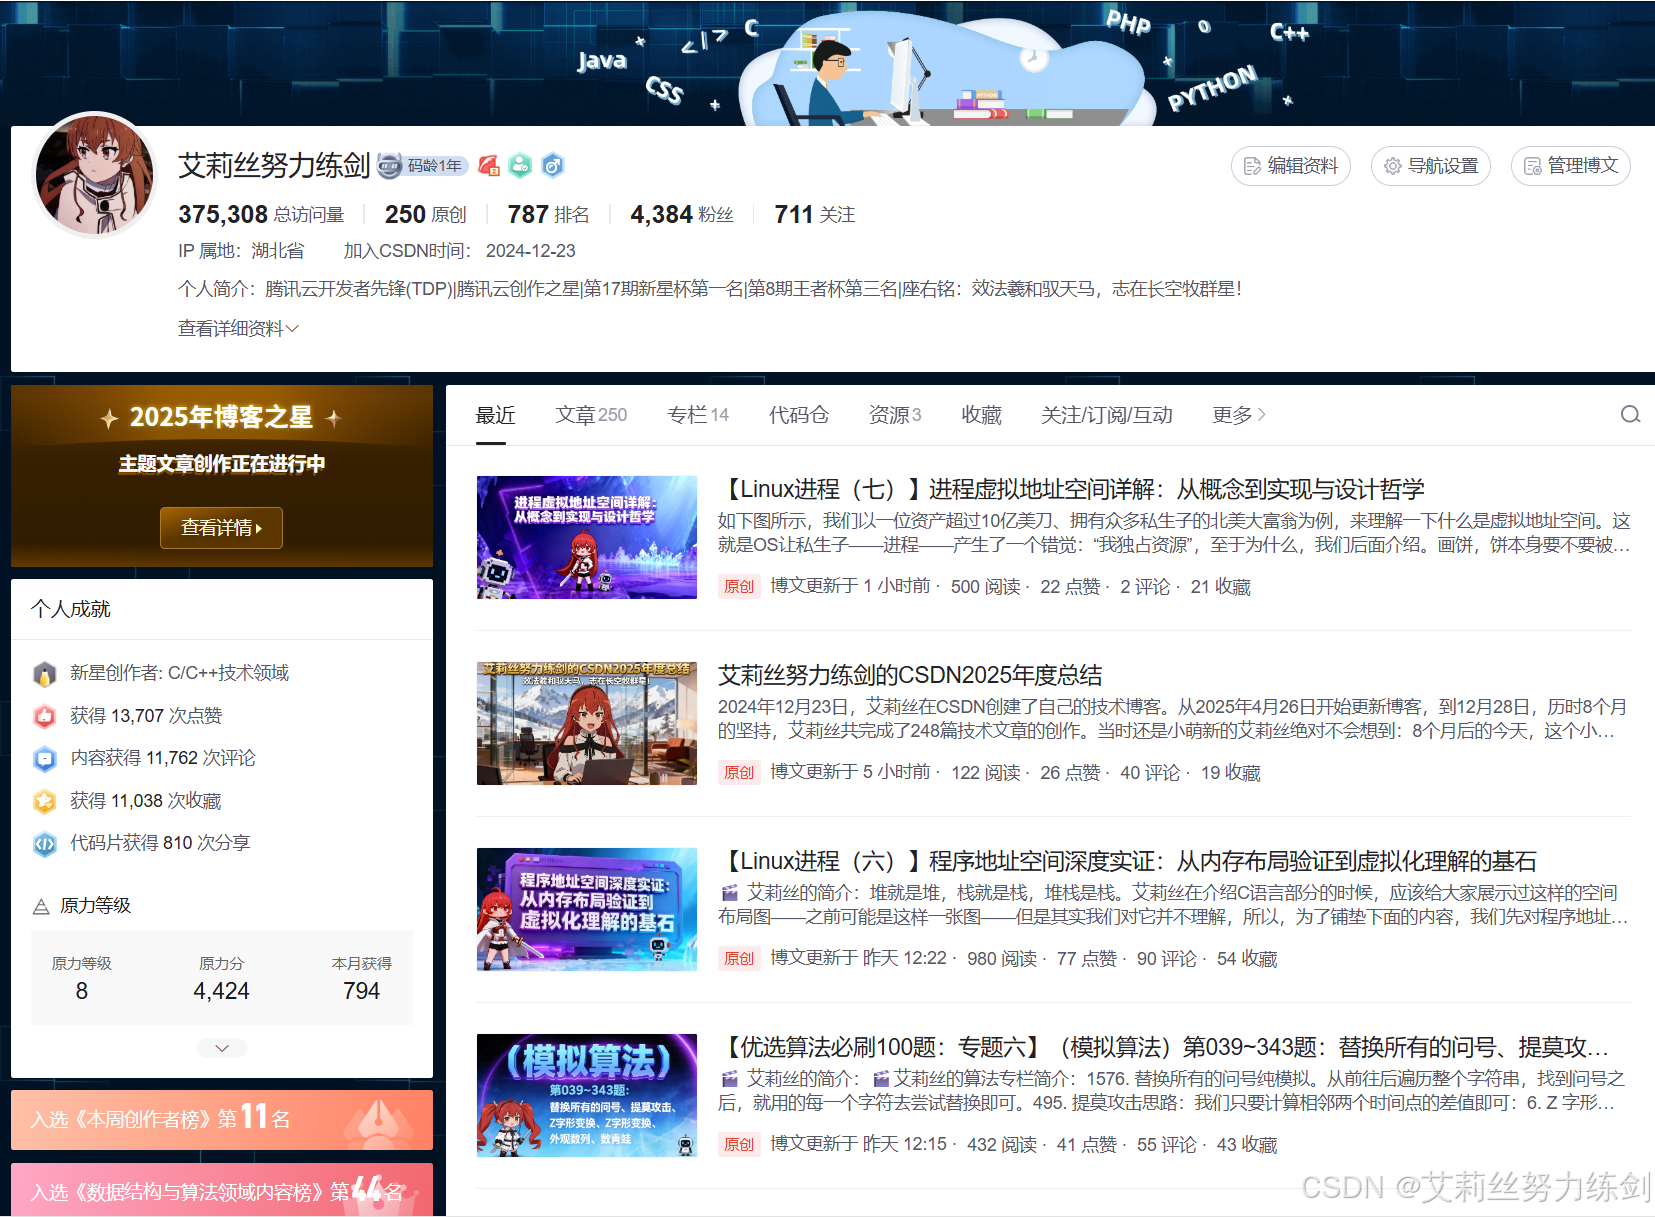Open 编辑资料 button
The width and height of the screenshot is (1655, 1217).
coord(1291,166)
